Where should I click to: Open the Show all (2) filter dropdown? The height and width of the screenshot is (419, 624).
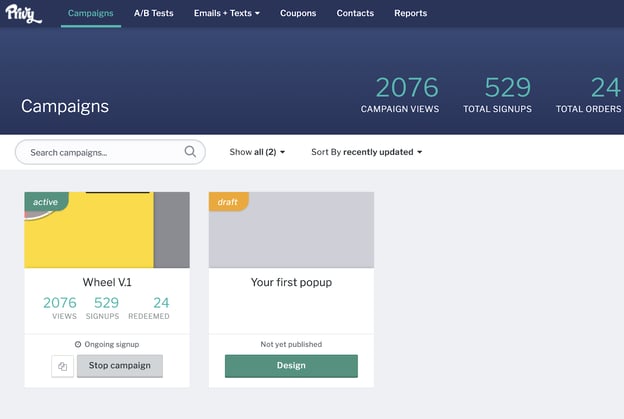pyautogui.click(x=257, y=152)
